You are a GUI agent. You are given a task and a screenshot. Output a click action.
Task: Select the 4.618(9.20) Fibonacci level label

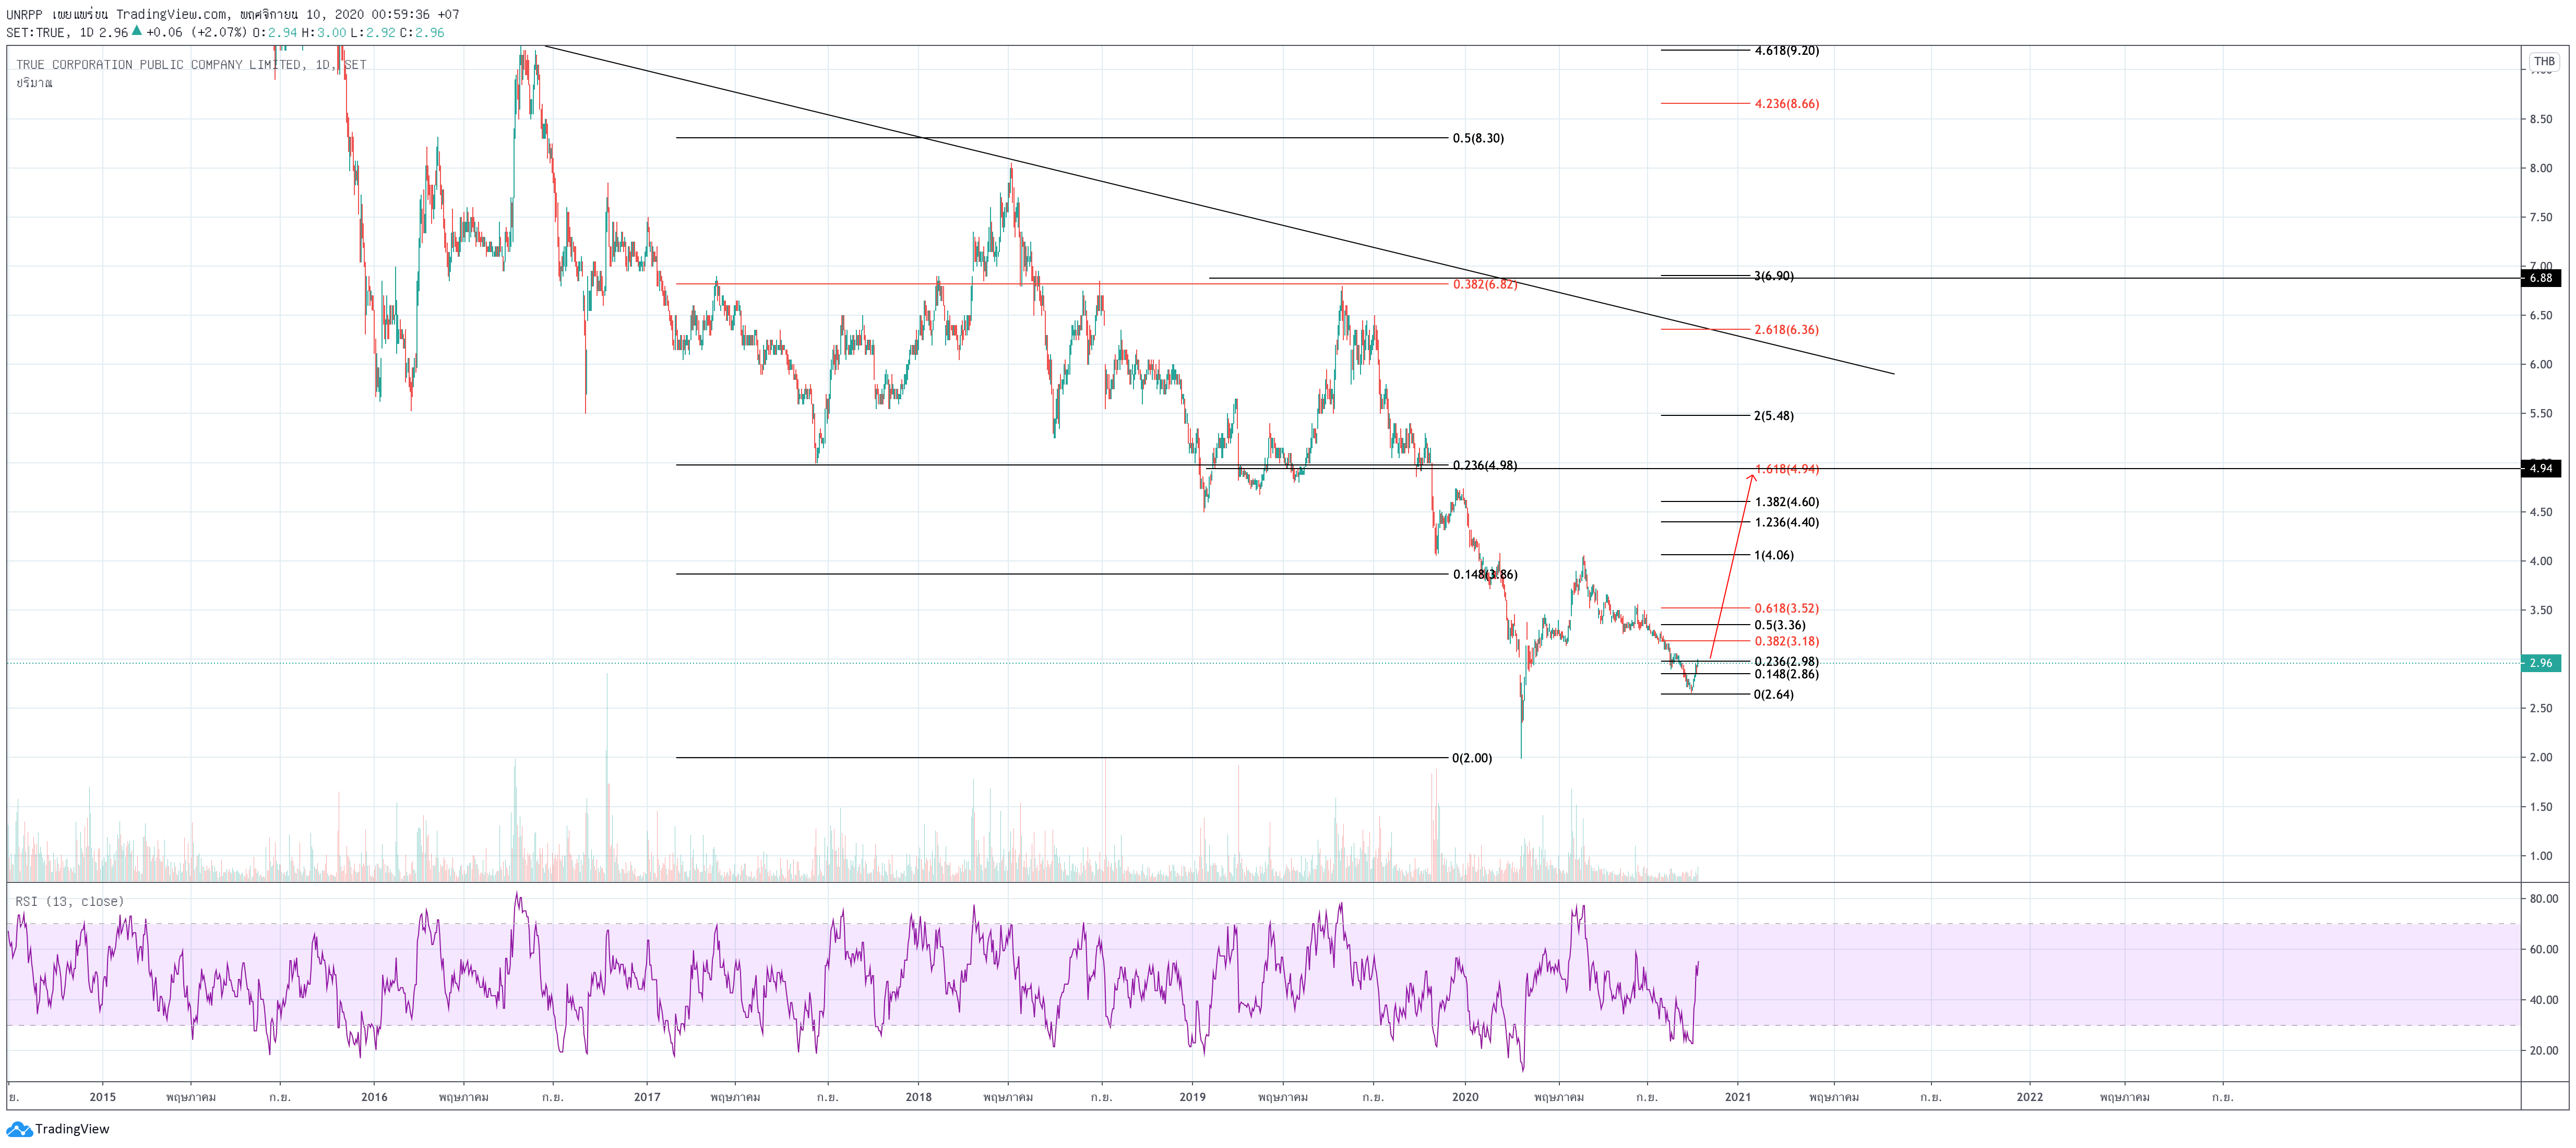pos(1786,50)
